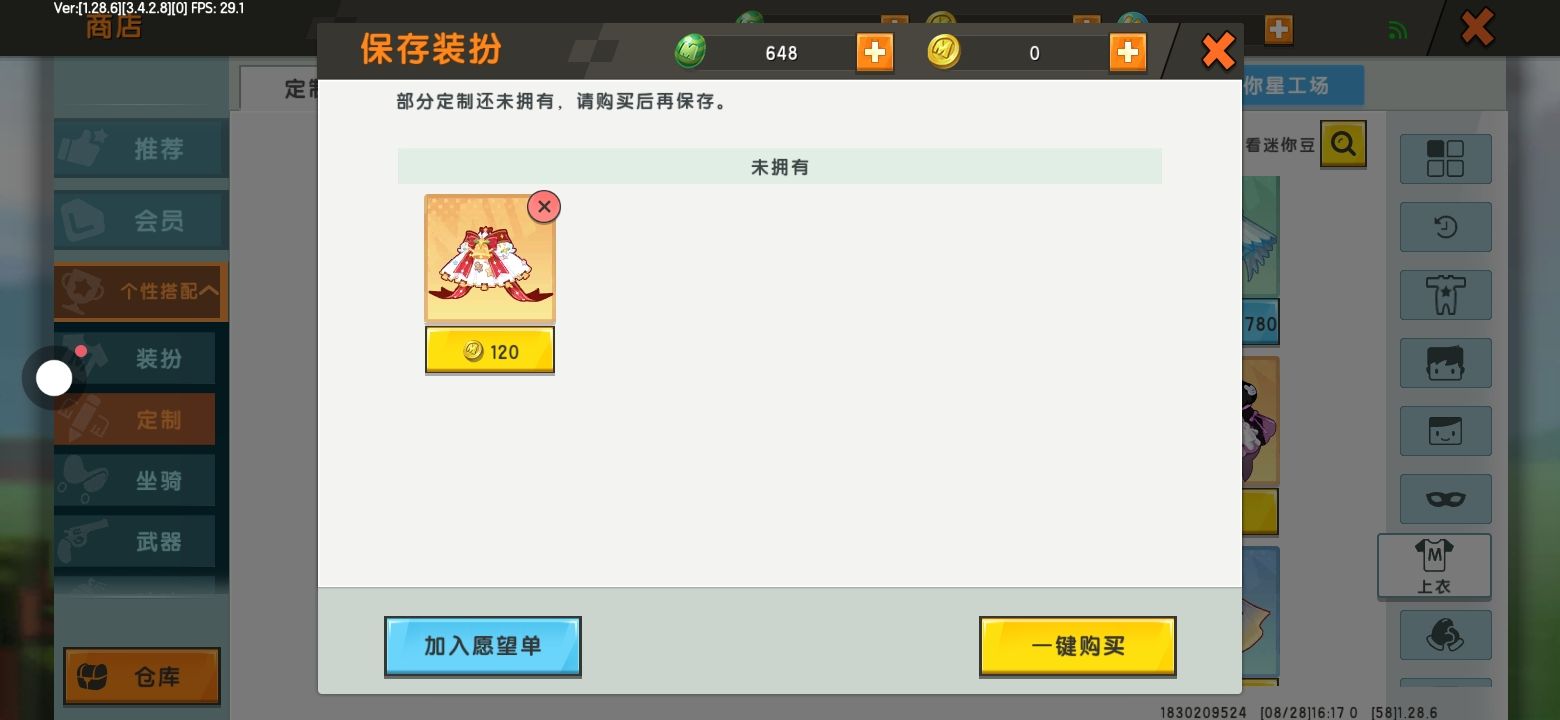Select the face expression category icon

click(1445, 431)
